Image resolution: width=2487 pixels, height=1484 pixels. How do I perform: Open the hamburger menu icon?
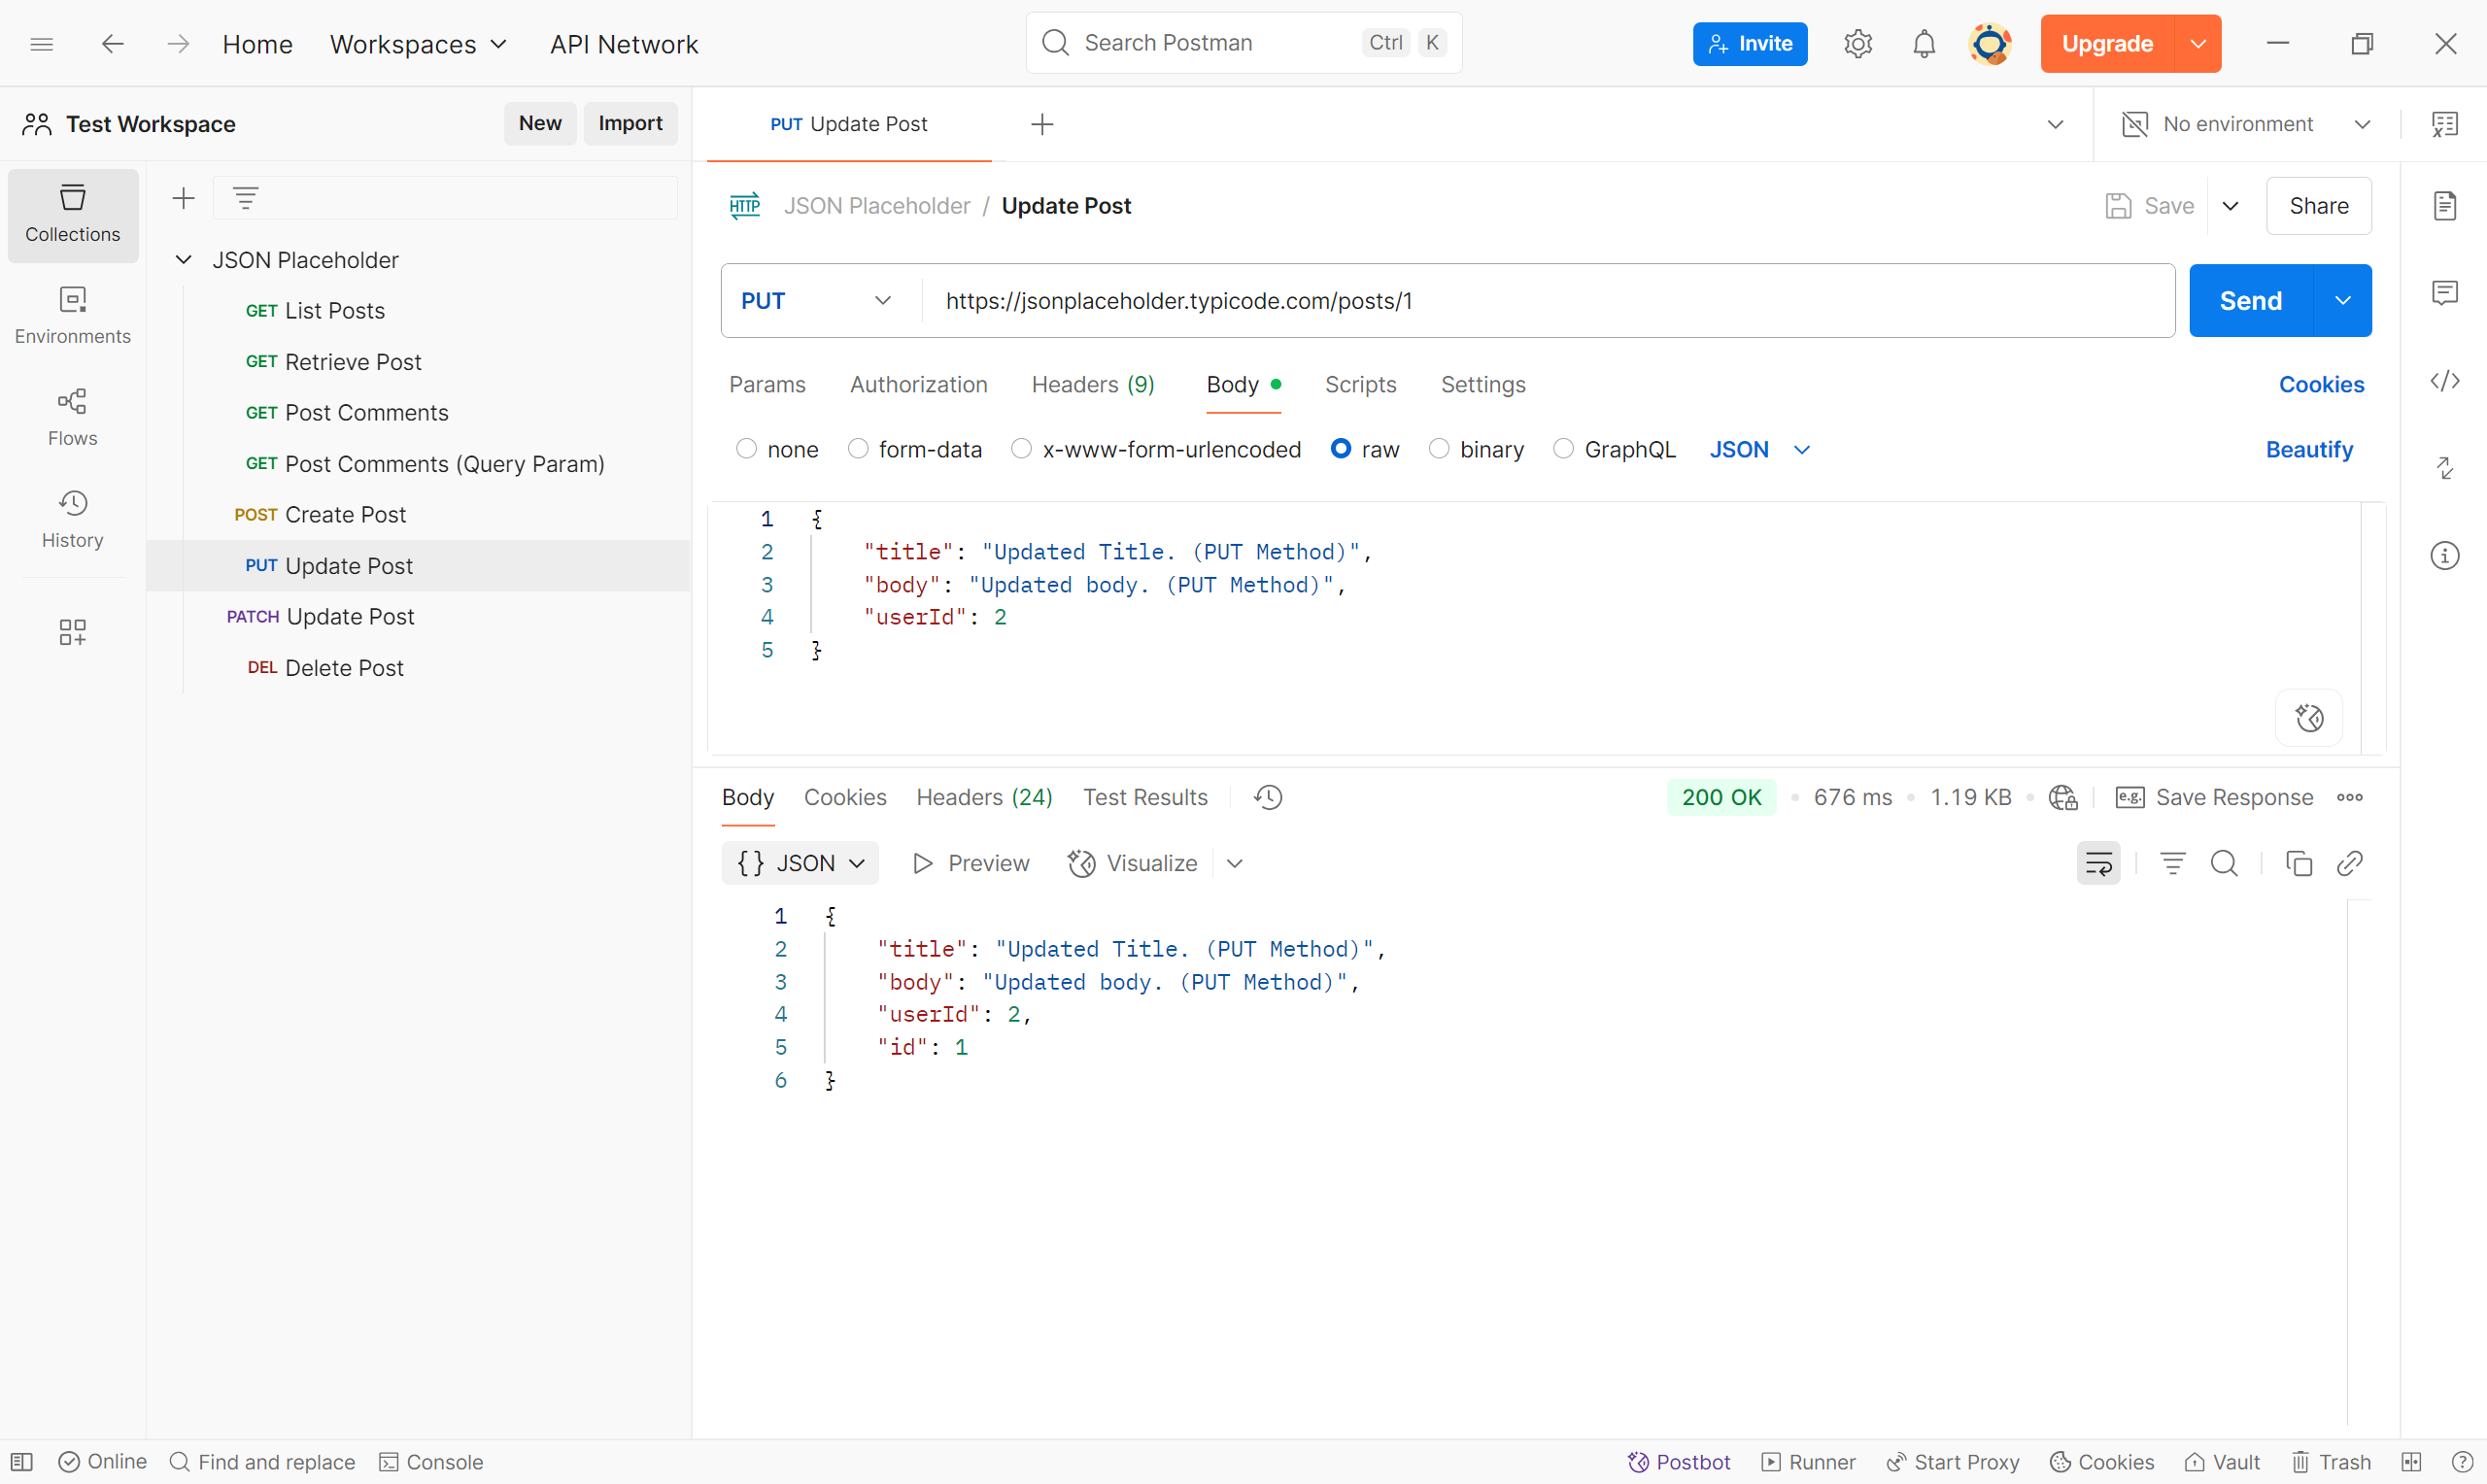[41, 44]
